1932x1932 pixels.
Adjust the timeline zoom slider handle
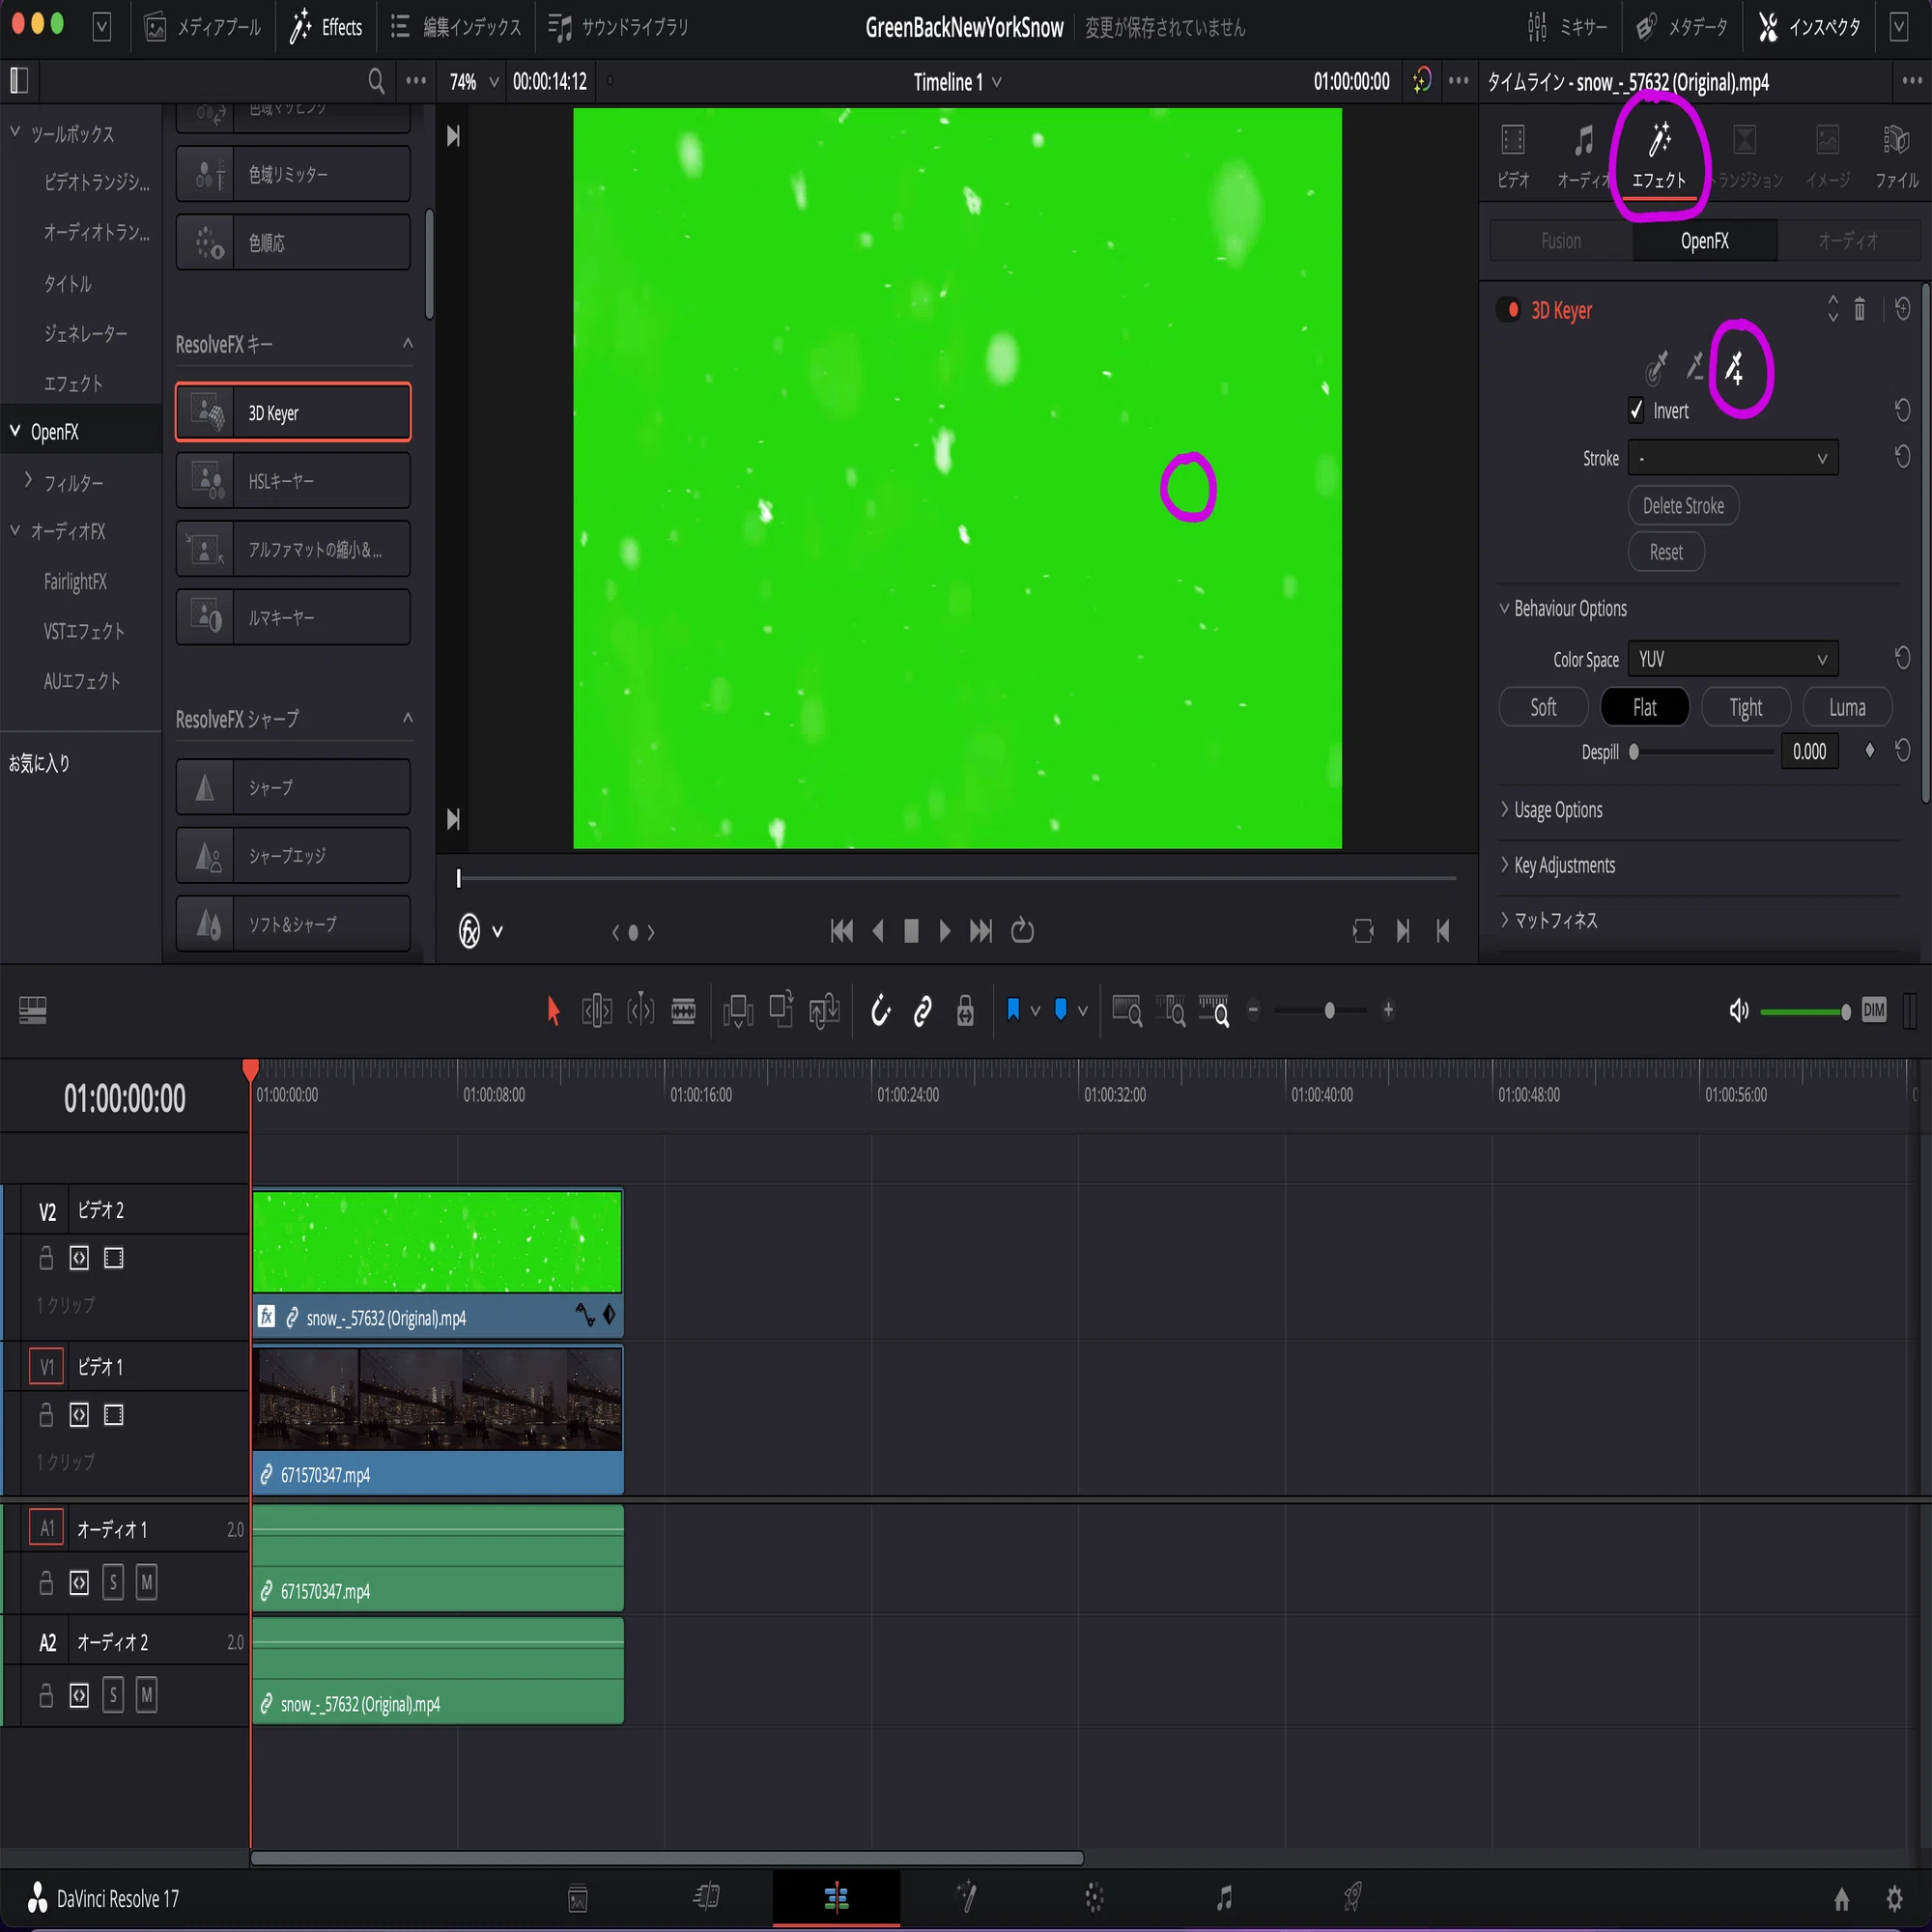pos(1329,1011)
